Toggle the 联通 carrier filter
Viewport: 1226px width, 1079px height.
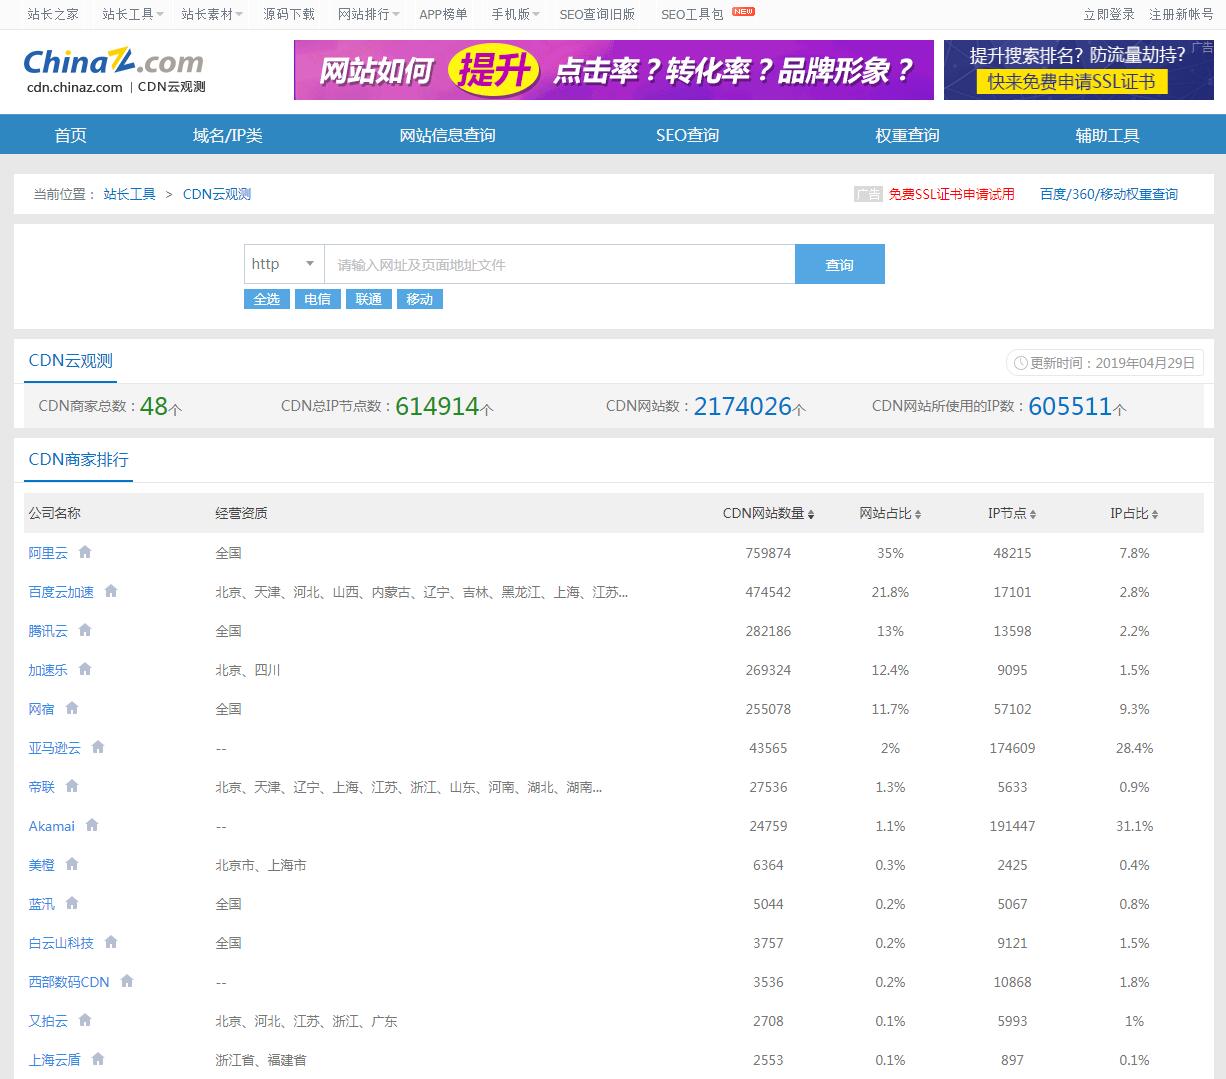pos(369,299)
